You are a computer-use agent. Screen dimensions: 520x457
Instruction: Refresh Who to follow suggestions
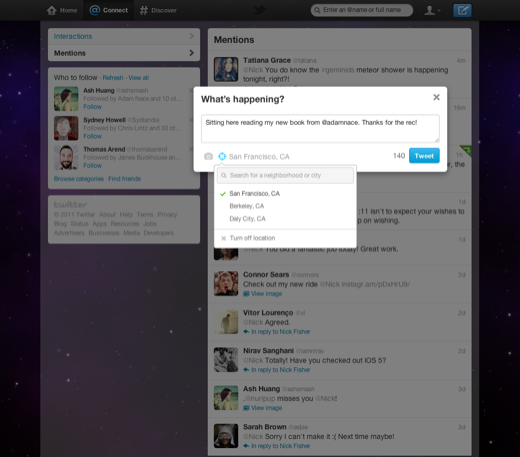point(113,78)
